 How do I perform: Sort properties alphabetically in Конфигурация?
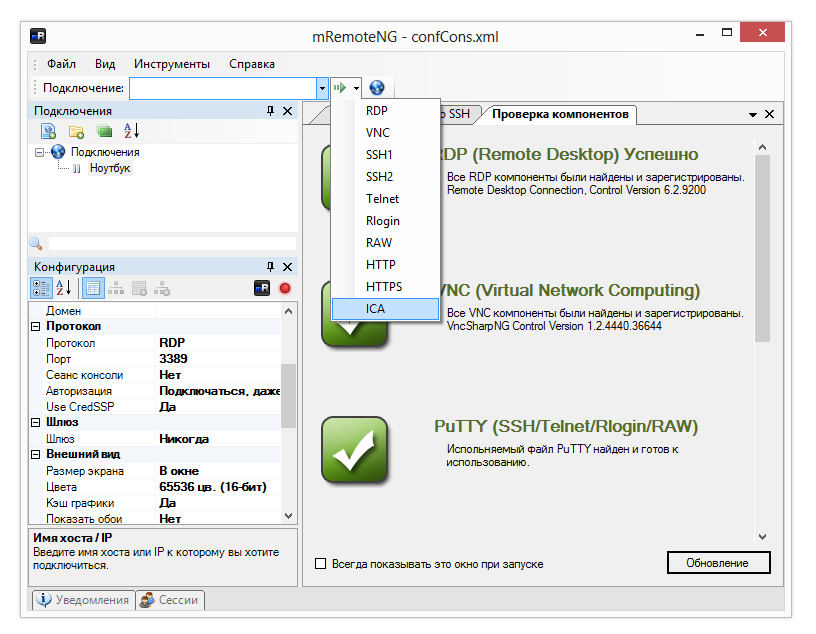63,288
